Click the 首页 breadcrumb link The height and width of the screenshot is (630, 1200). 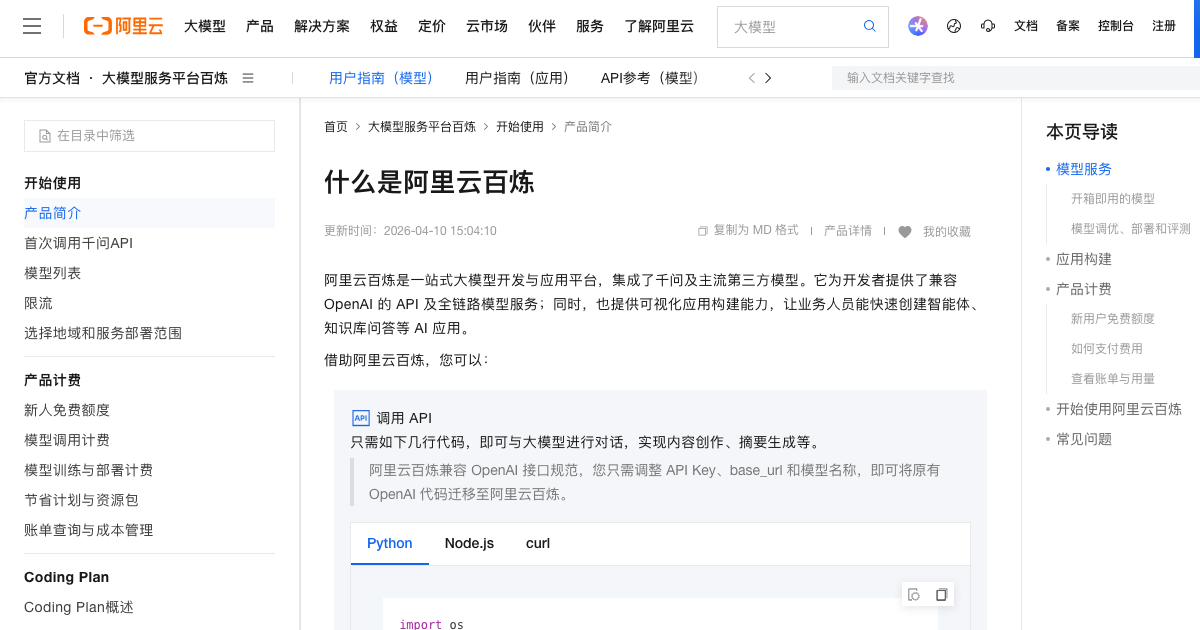(336, 126)
